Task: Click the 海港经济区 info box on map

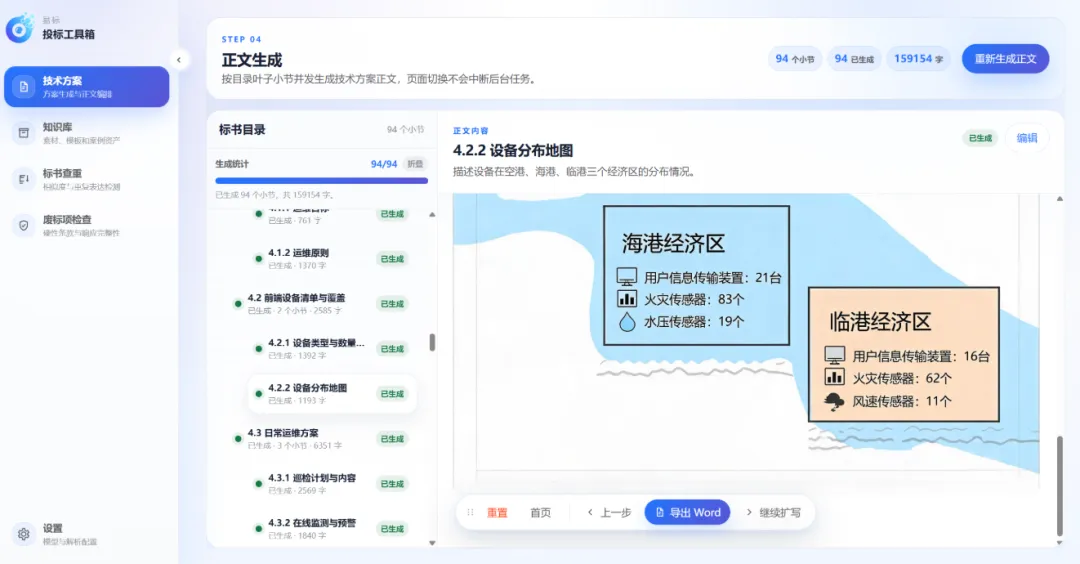Action: pyautogui.click(x=696, y=275)
